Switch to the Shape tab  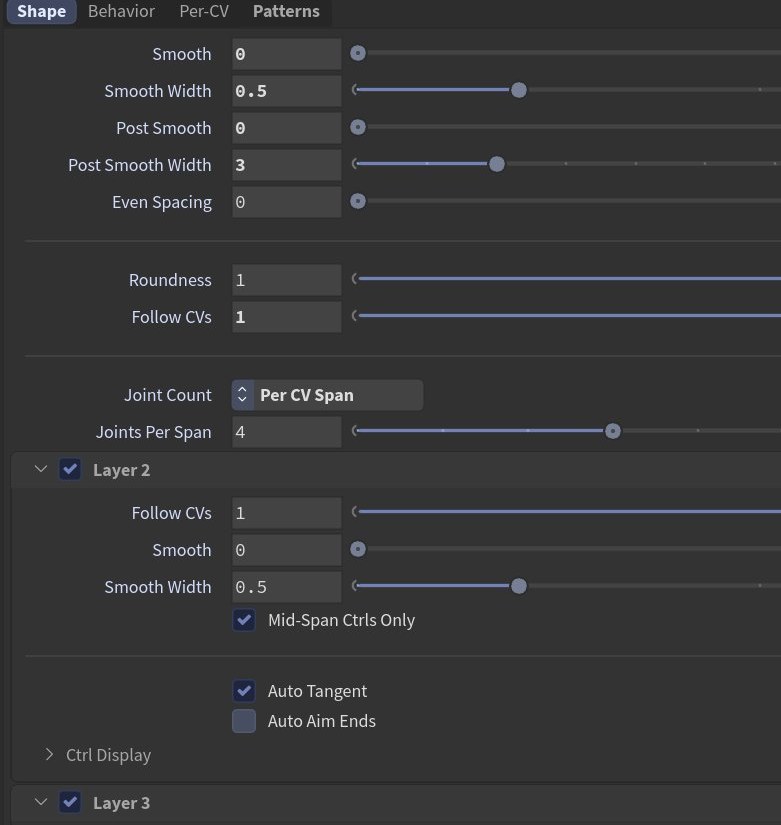pos(42,11)
